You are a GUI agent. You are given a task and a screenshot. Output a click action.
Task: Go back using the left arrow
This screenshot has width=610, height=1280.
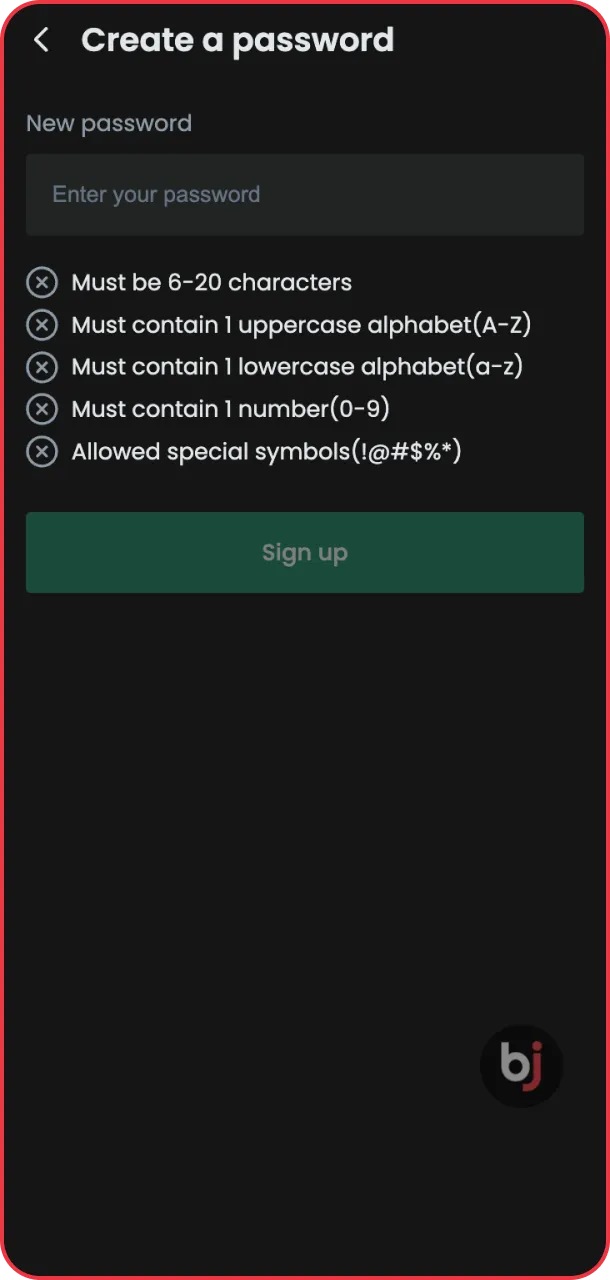tap(41, 40)
